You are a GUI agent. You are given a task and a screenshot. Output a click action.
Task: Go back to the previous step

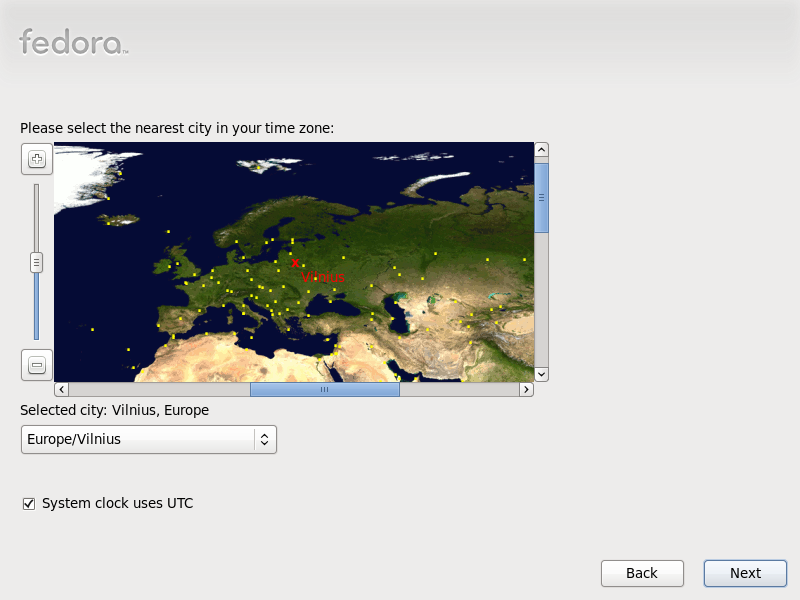click(x=642, y=573)
